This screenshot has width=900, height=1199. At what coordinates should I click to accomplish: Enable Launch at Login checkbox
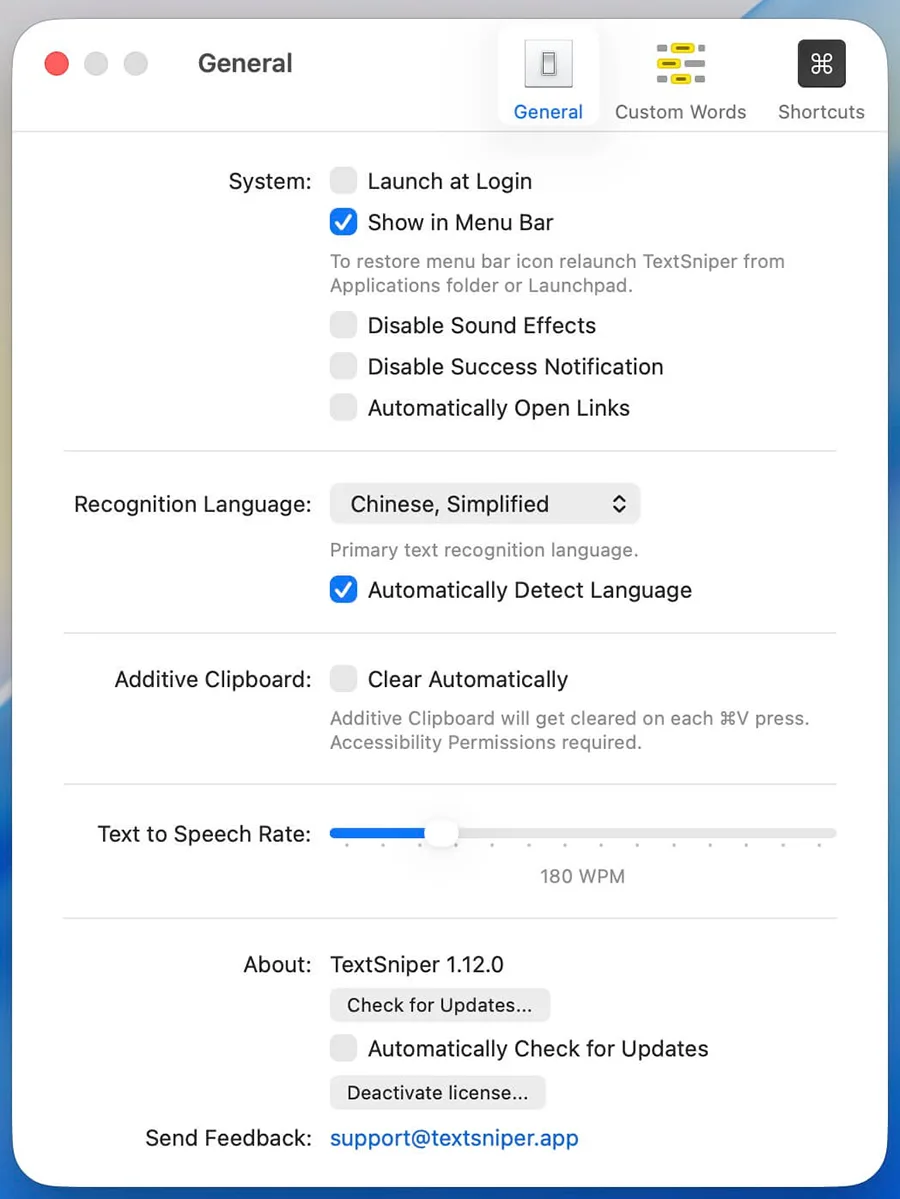point(343,181)
